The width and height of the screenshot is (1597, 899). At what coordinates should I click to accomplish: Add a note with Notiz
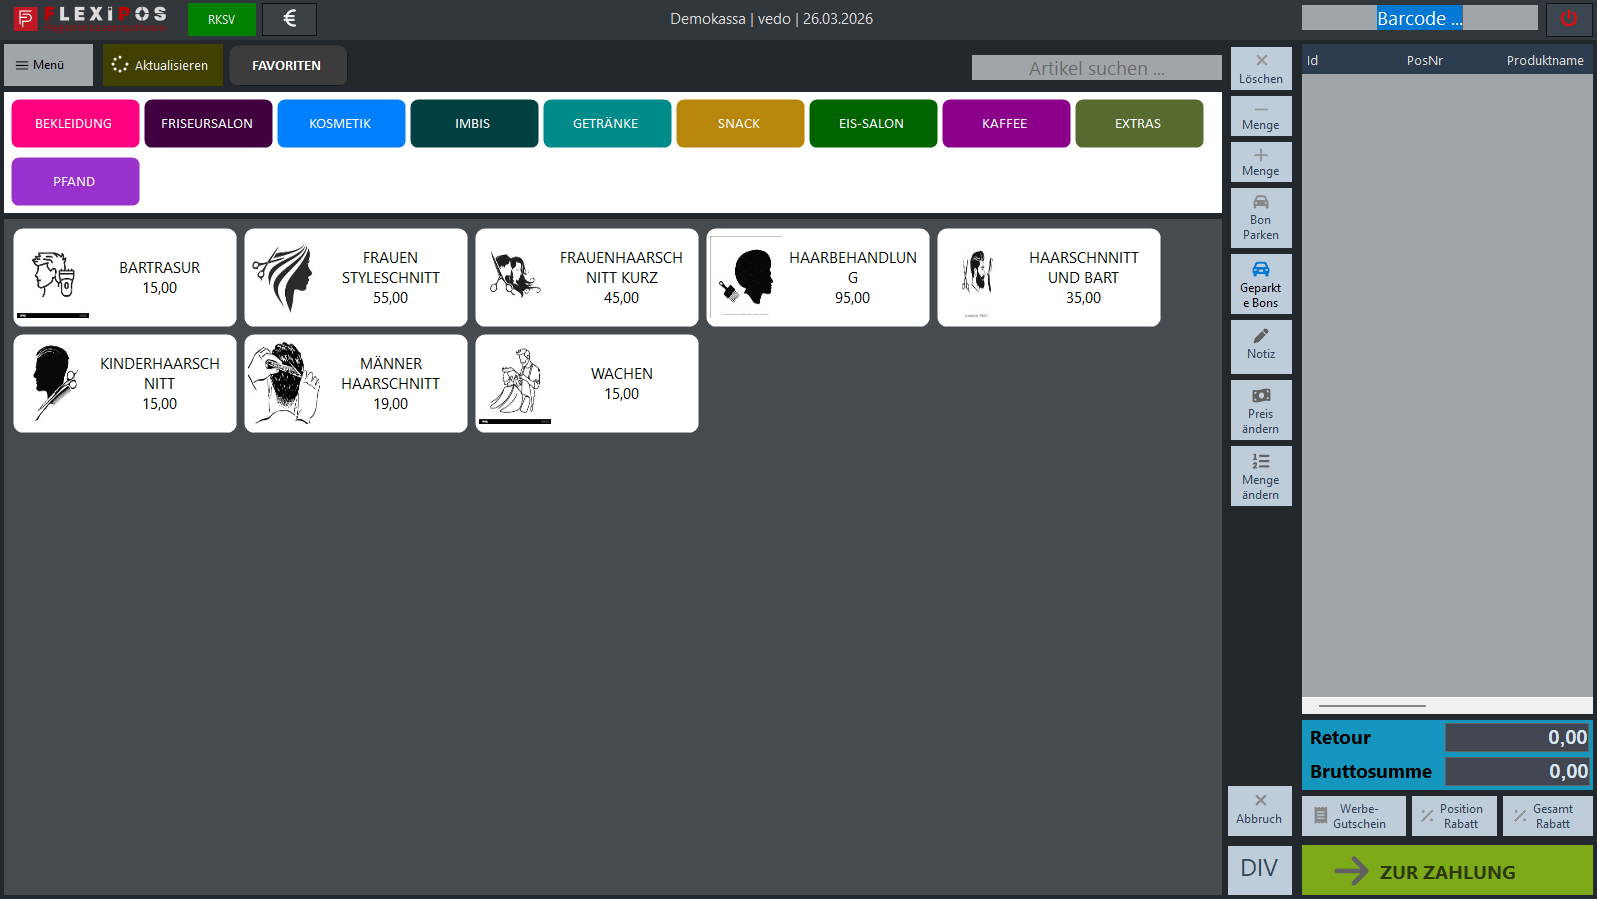click(x=1260, y=346)
